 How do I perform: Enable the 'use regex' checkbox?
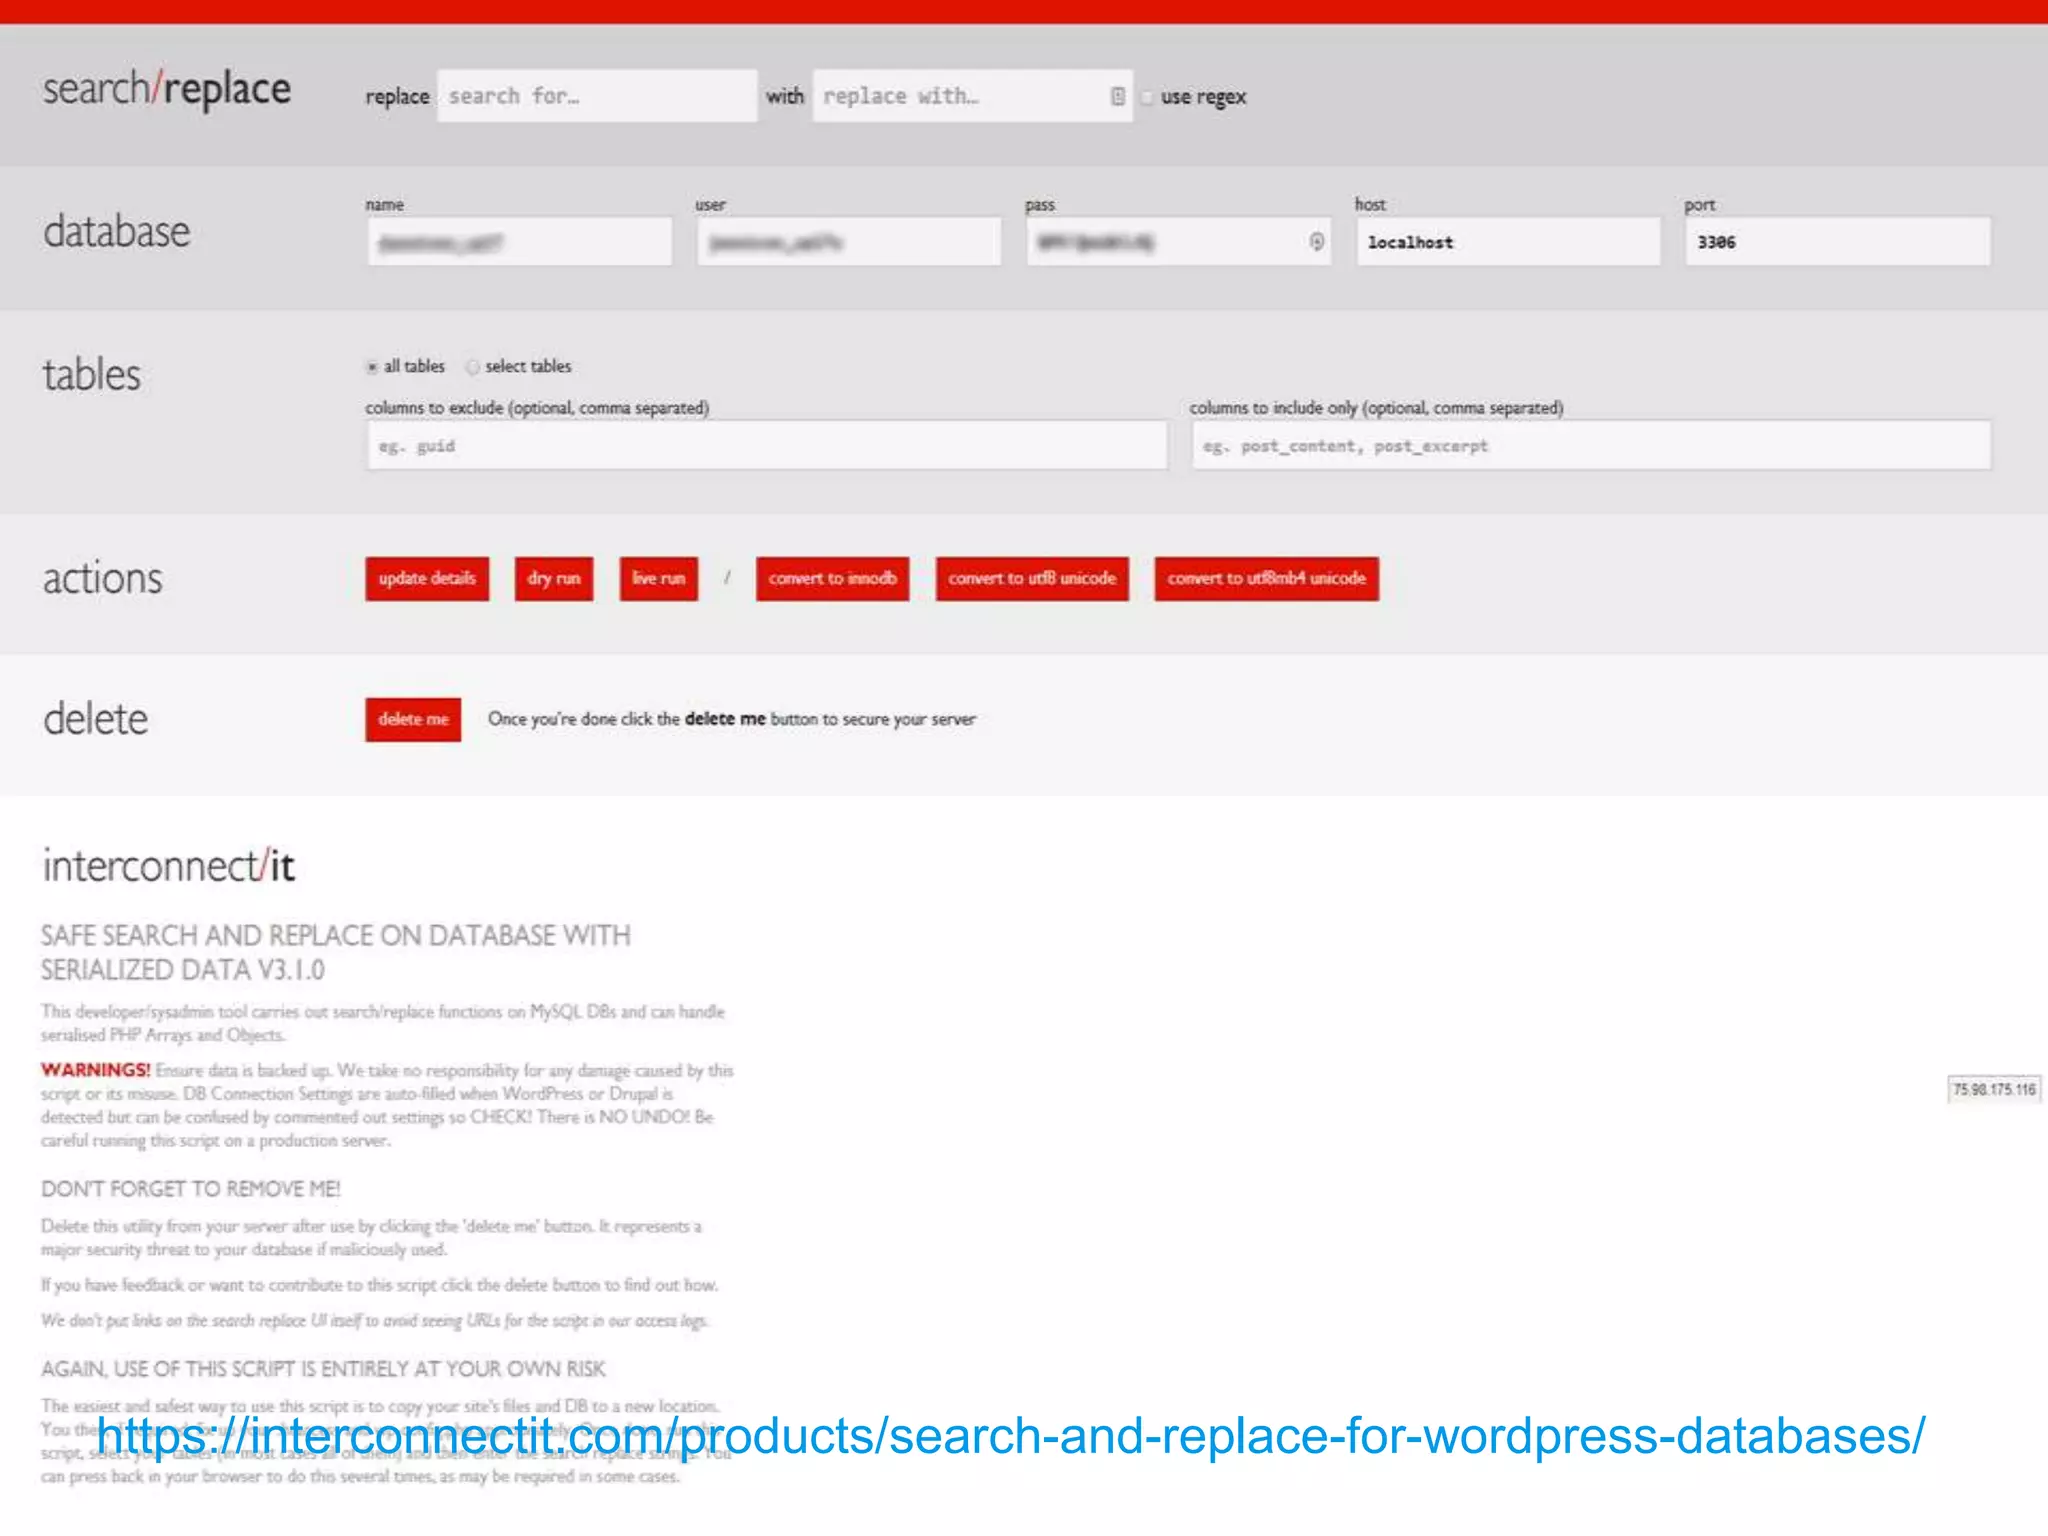[x=1148, y=97]
